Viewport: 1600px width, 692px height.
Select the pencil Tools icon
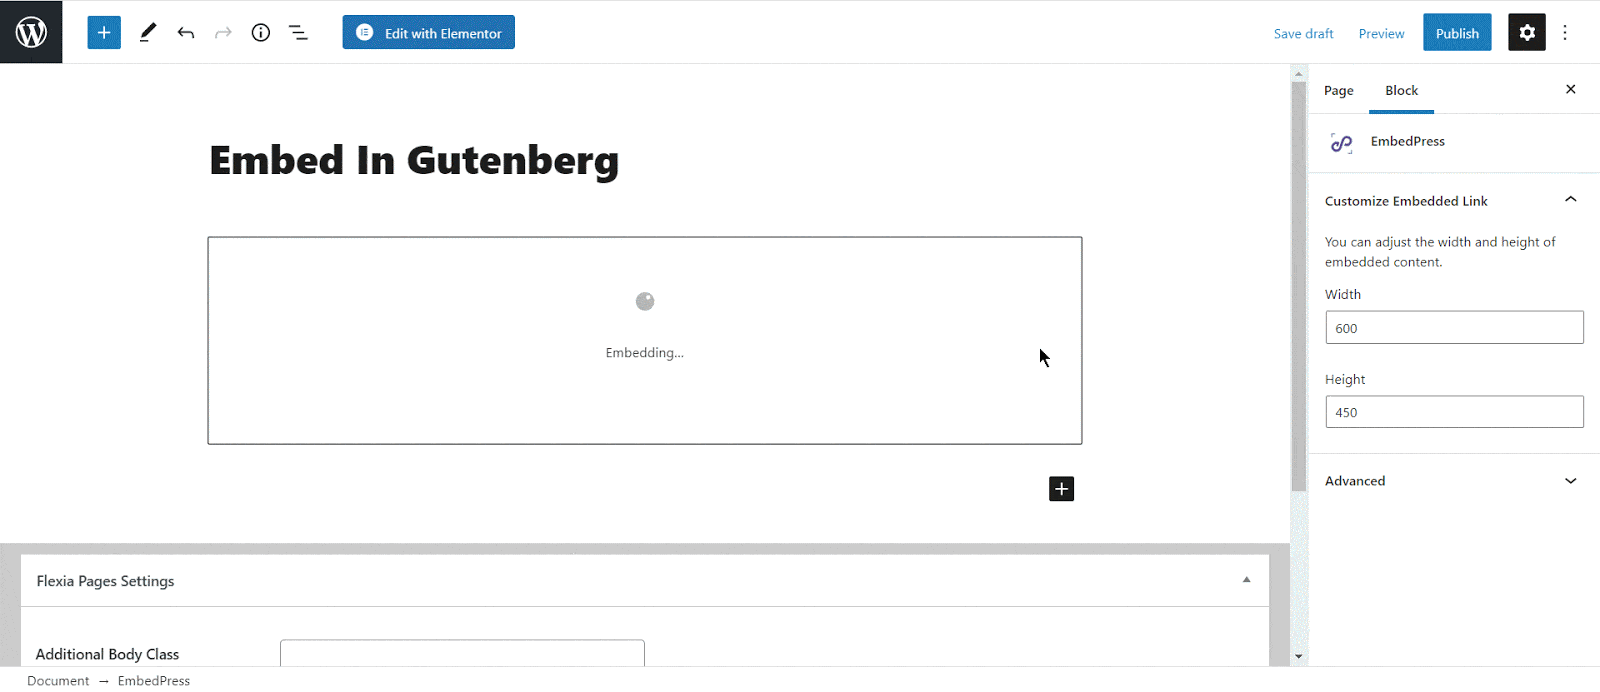tap(148, 32)
